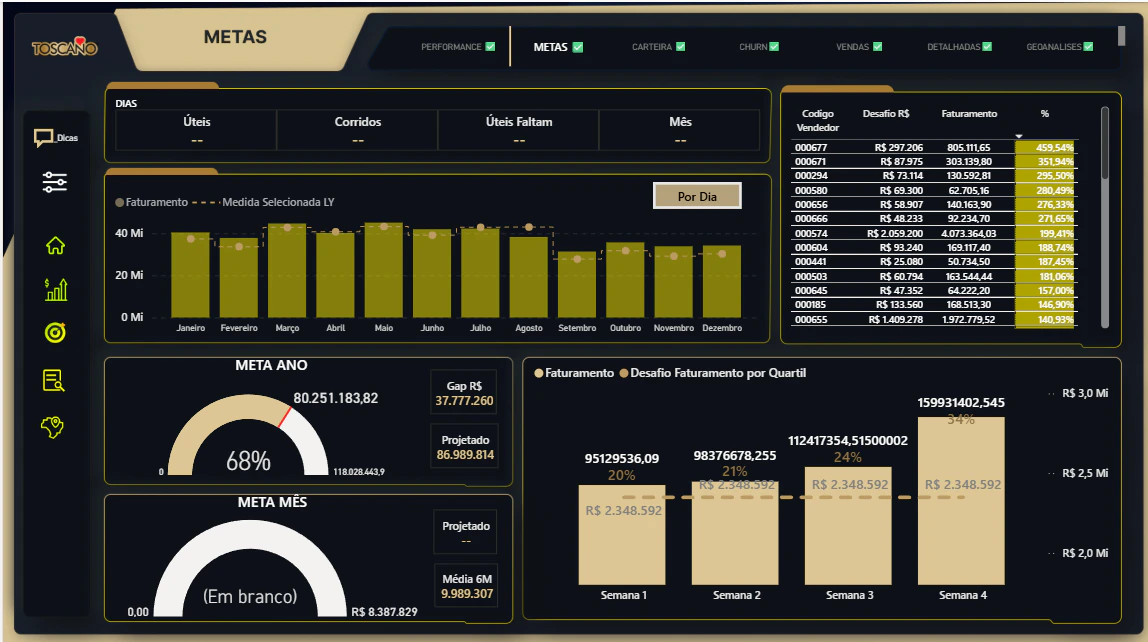
Task: Click the Média 6M 9.989.307 card
Action: coord(466,586)
